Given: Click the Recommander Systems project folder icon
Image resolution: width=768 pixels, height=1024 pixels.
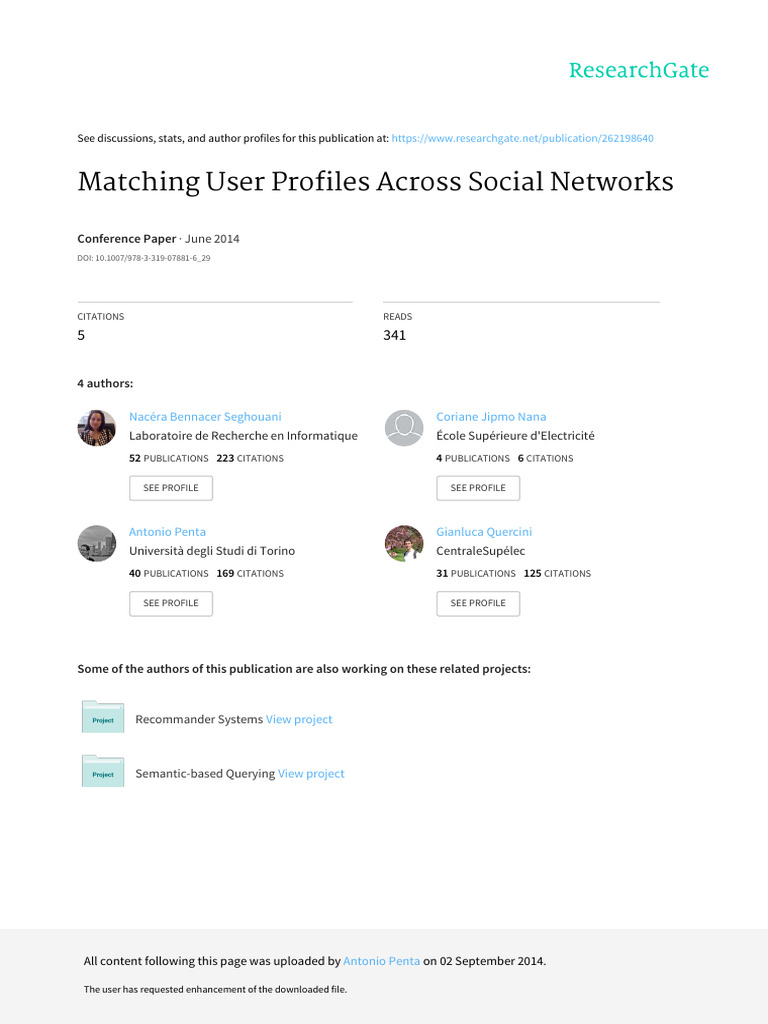Looking at the screenshot, I should point(103,718).
